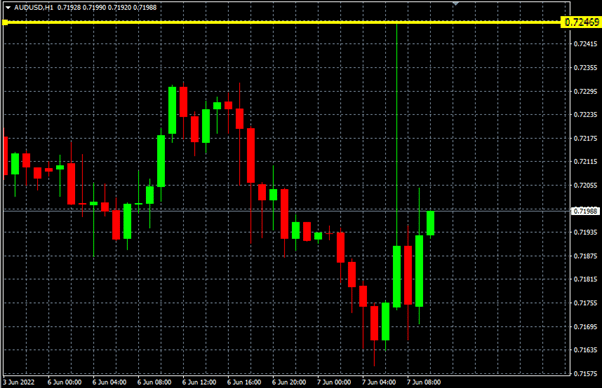Click the current price label 0.71988
The height and width of the screenshot is (388, 602).
tap(585, 211)
